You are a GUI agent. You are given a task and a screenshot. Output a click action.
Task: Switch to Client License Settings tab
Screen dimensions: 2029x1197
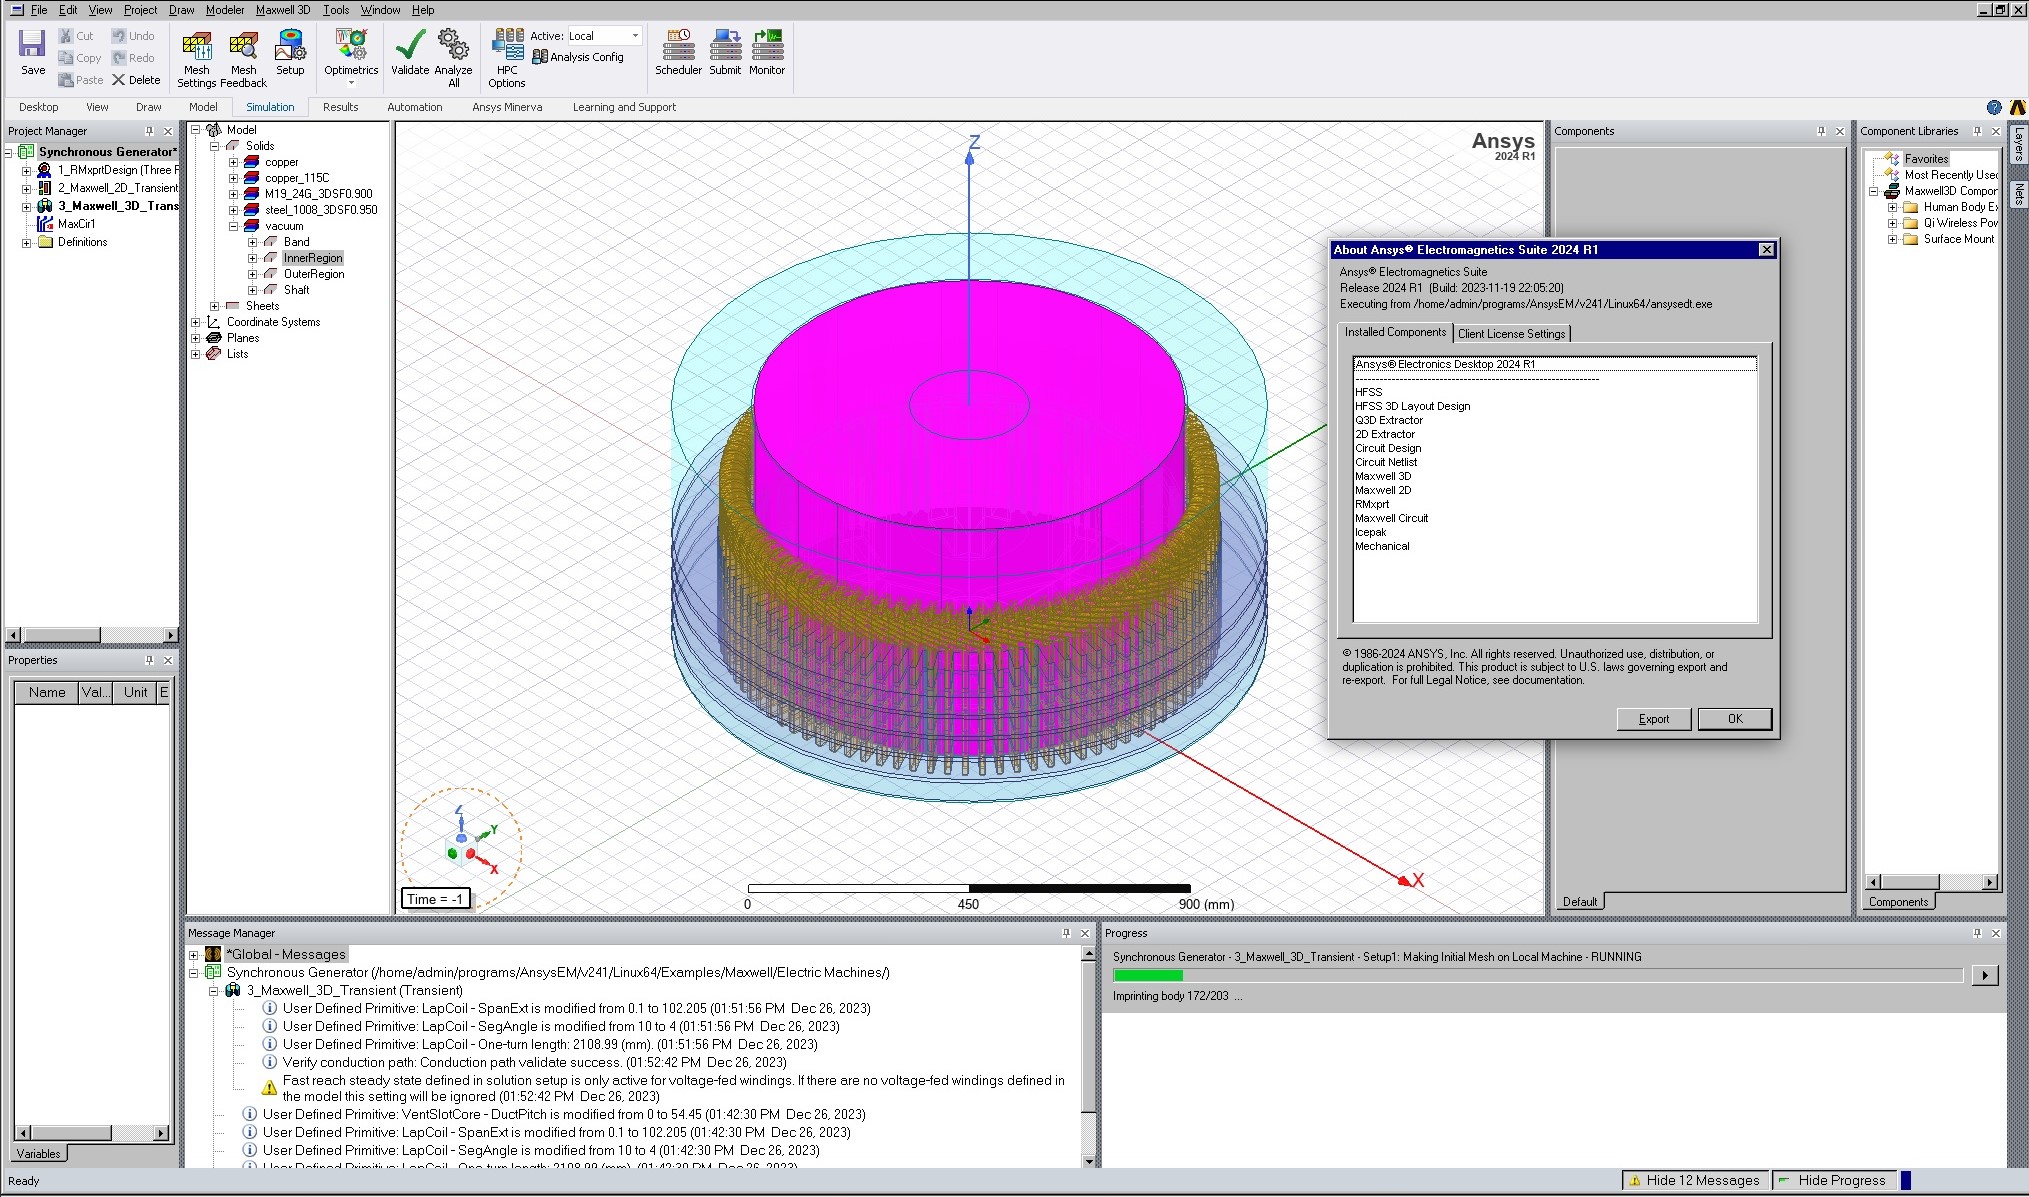click(1510, 334)
